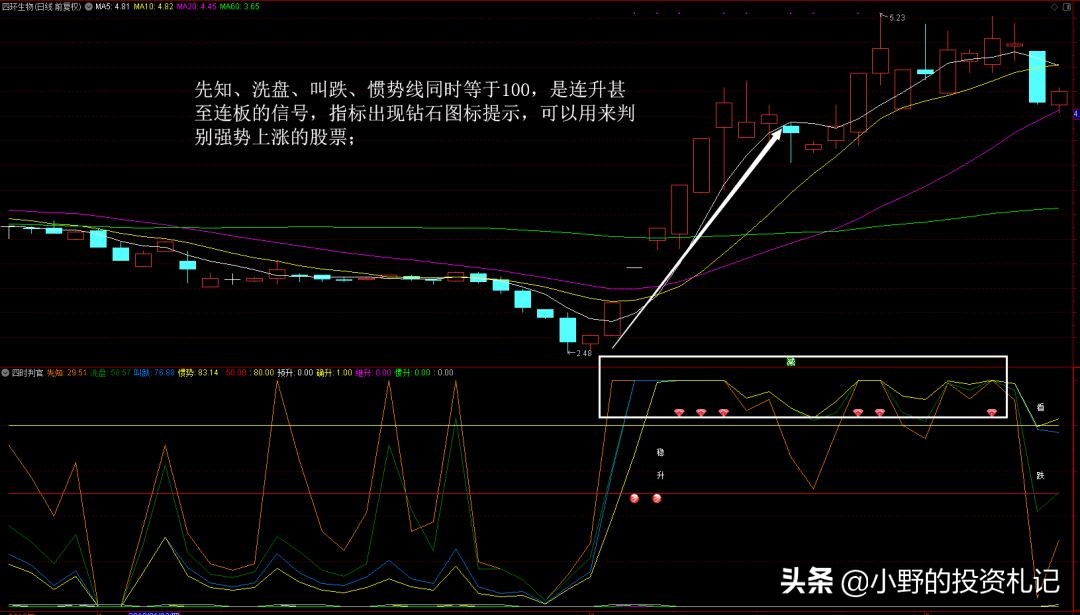Click the left red ball marker below 稳升

pyautogui.click(x=634, y=498)
